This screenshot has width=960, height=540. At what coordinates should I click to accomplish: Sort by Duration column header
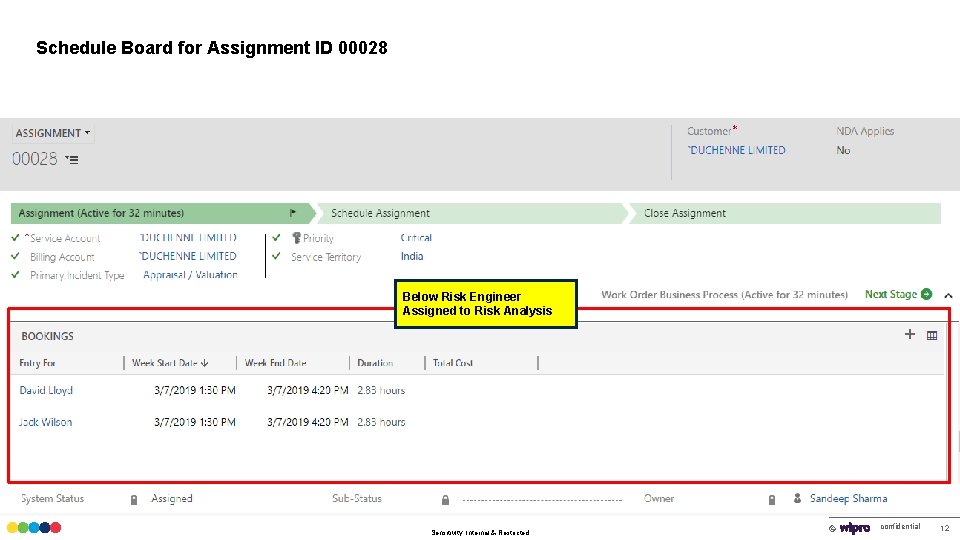click(x=375, y=363)
